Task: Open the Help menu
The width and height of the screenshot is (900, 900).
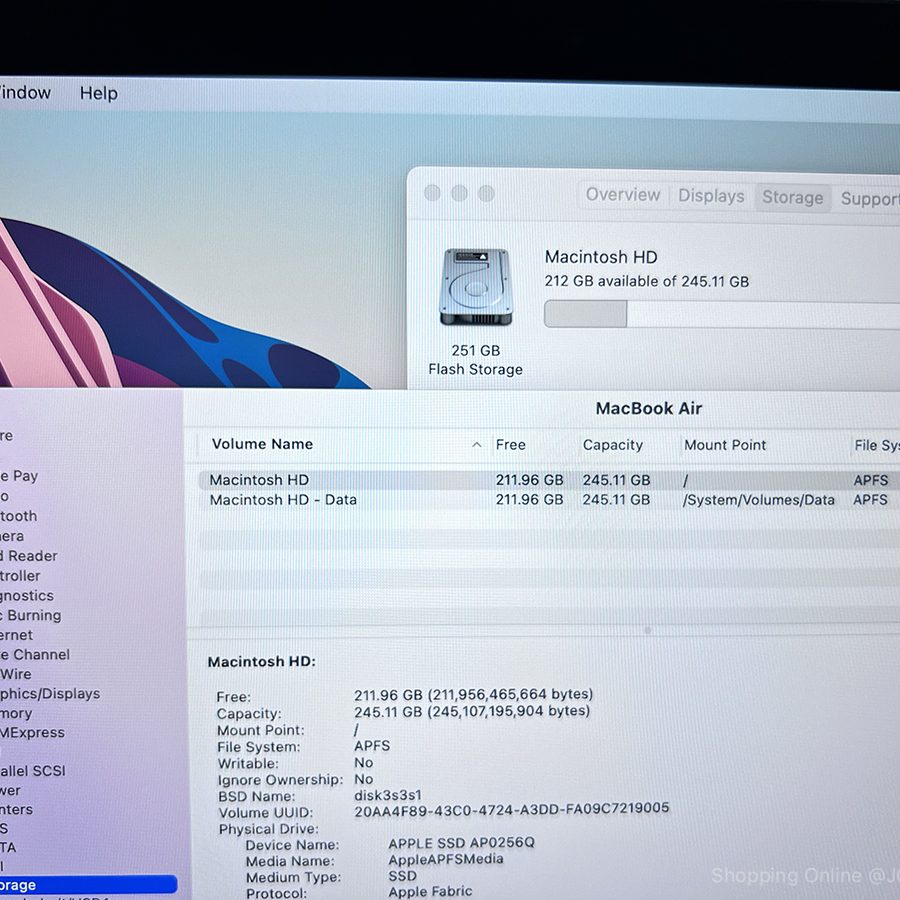Action: (99, 93)
